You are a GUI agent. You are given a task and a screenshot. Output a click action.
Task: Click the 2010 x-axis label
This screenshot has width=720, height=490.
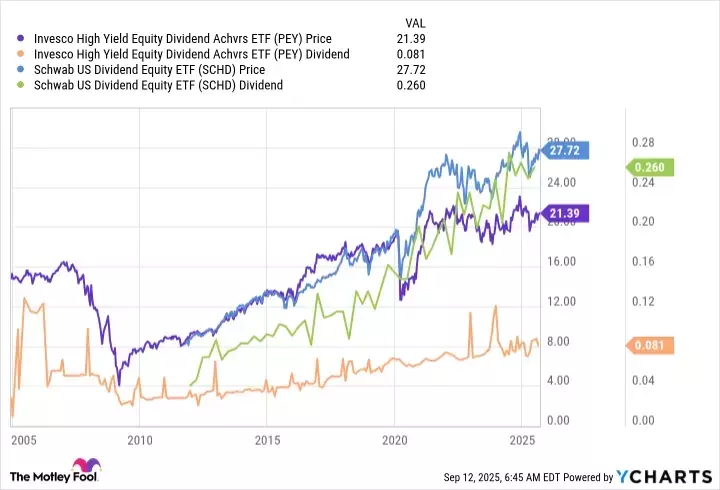point(140,440)
